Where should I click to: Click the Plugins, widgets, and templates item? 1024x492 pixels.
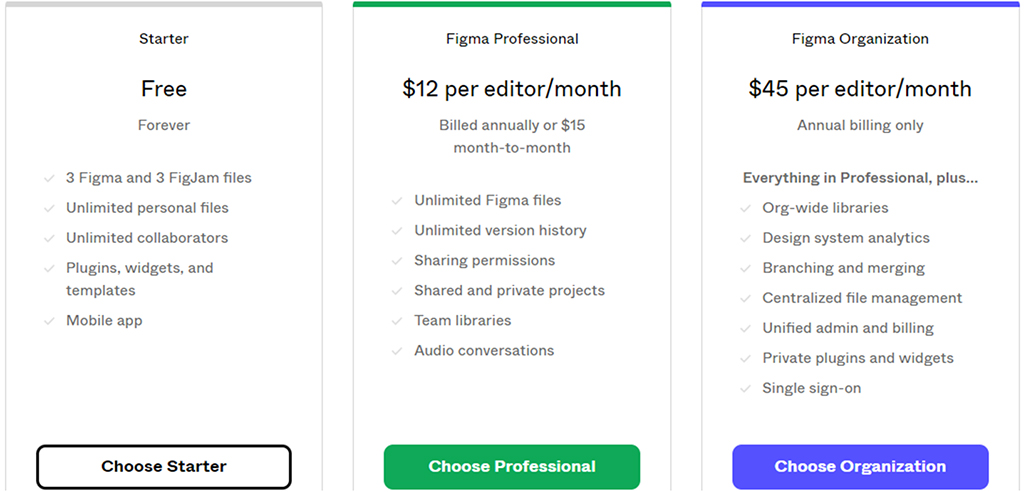point(140,279)
